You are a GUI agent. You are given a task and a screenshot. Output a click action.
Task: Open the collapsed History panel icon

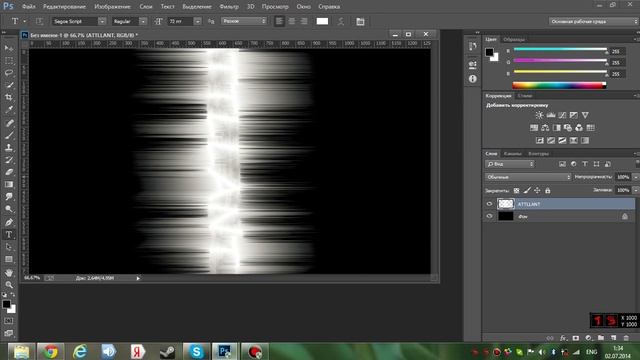[473, 46]
